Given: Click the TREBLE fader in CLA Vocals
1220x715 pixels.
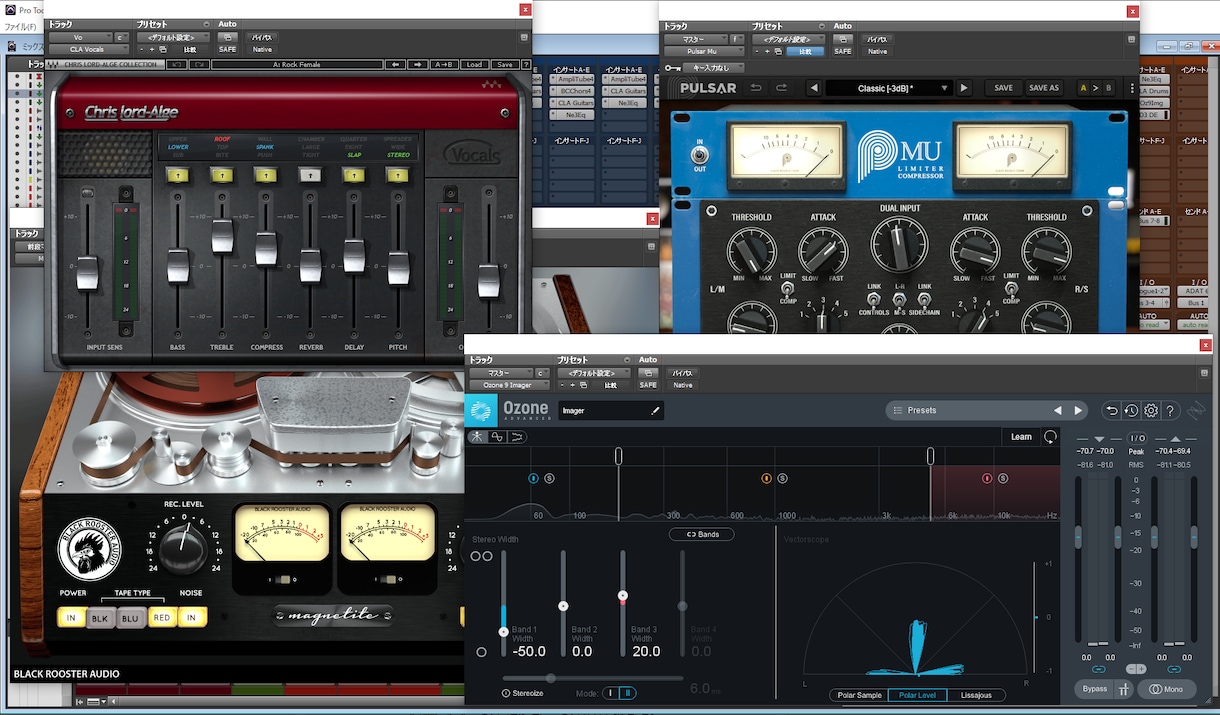Looking at the screenshot, I should [x=222, y=237].
